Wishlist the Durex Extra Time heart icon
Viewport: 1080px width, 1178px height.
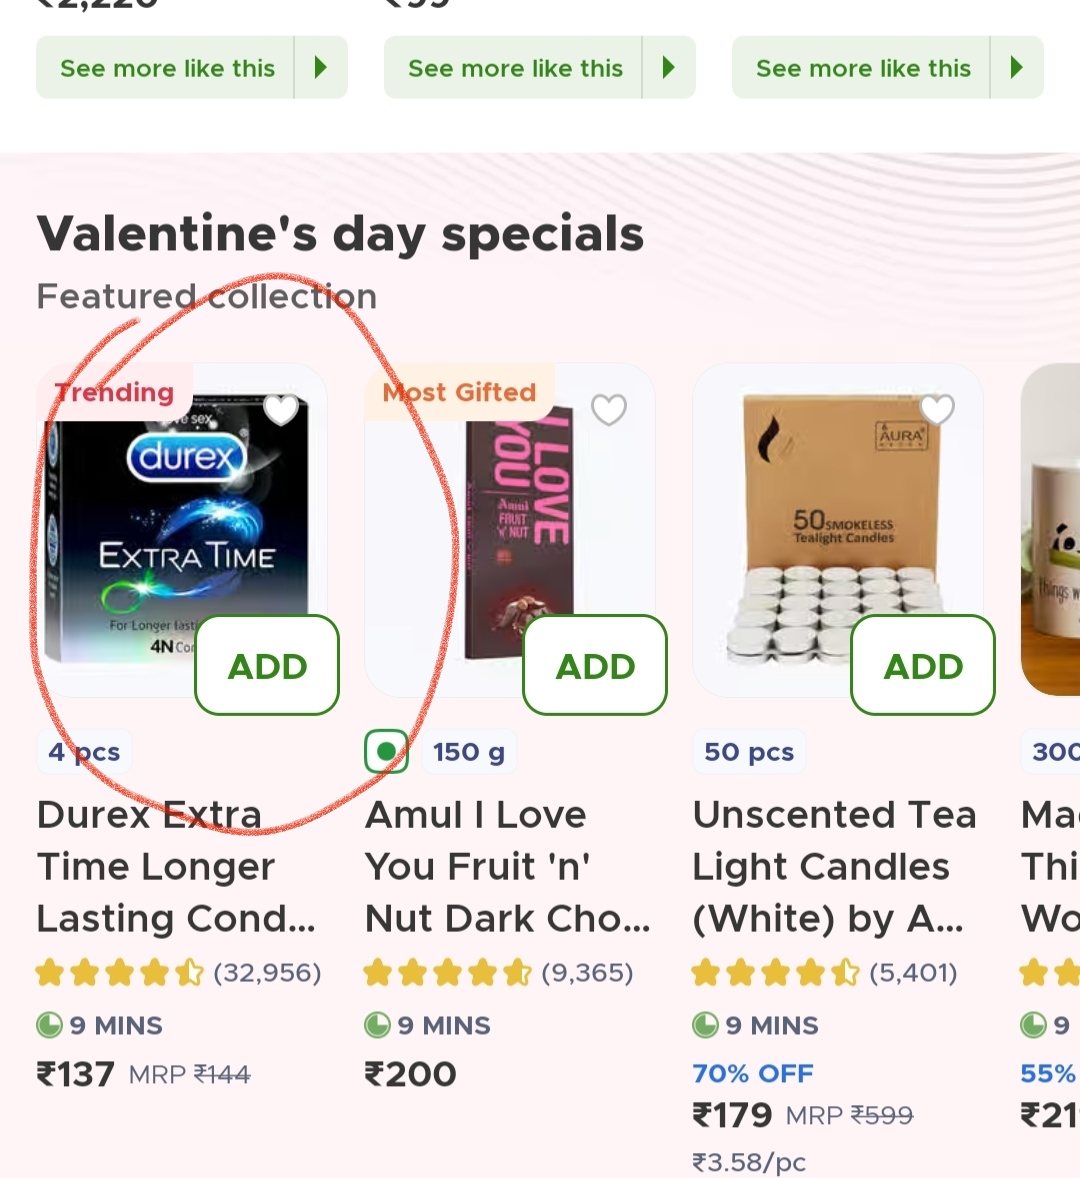(x=281, y=409)
